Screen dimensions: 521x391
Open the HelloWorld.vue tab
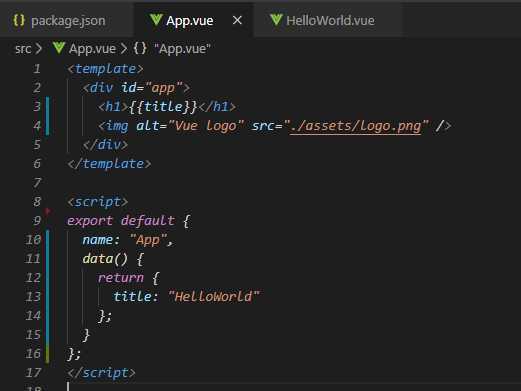pyautogui.click(x=328, y=21)
